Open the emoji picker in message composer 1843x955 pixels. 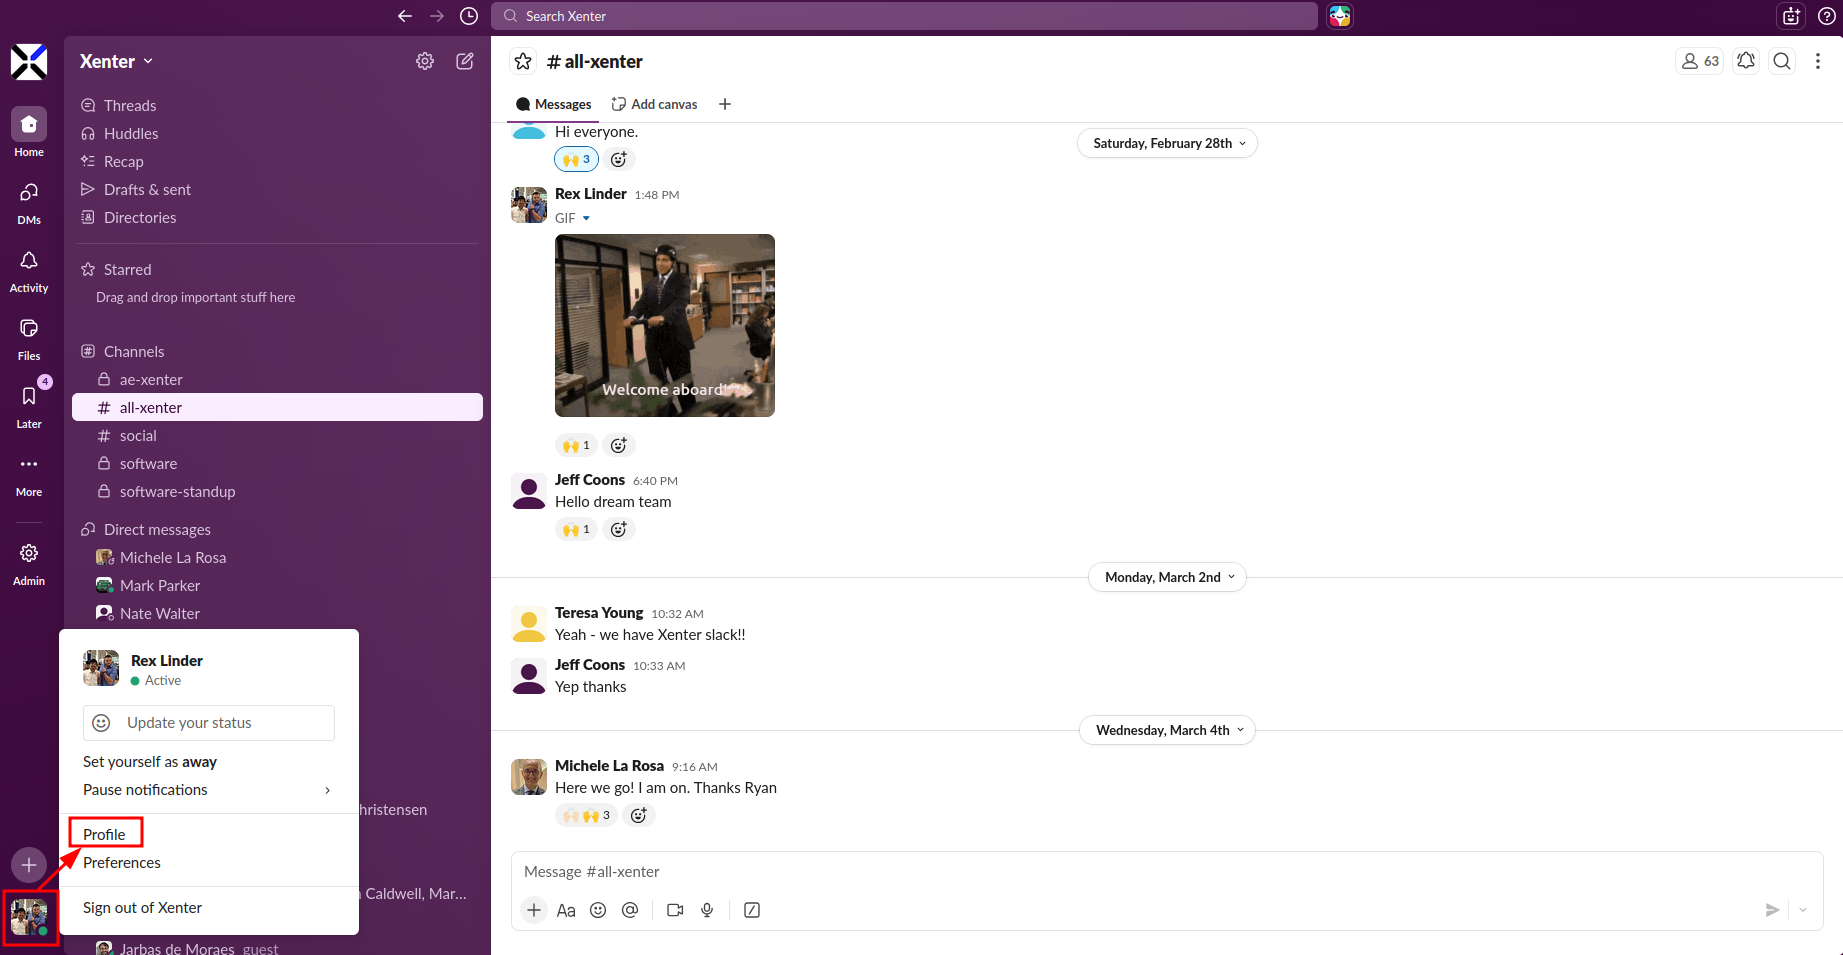(598, 910)
